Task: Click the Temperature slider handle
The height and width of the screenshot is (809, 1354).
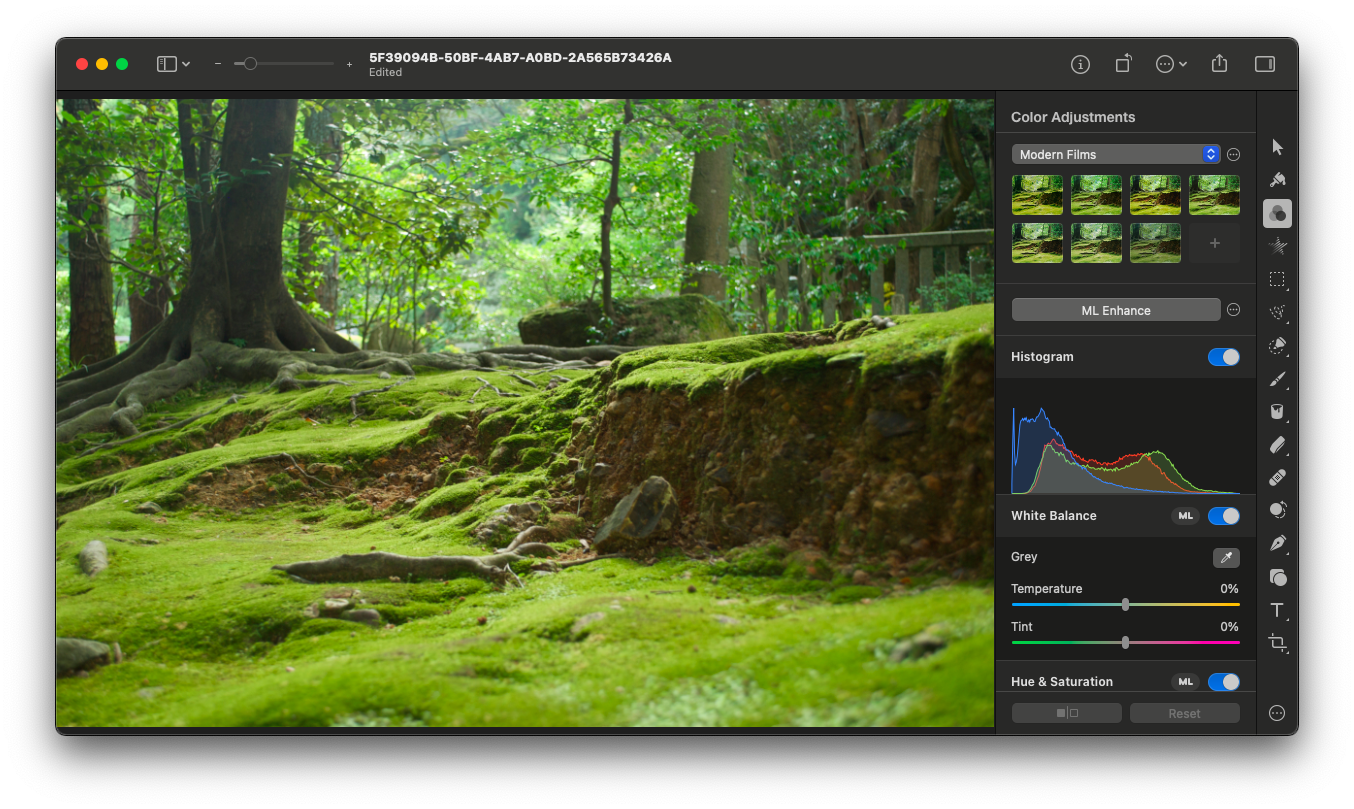Action: click(x=1126, y=604)
